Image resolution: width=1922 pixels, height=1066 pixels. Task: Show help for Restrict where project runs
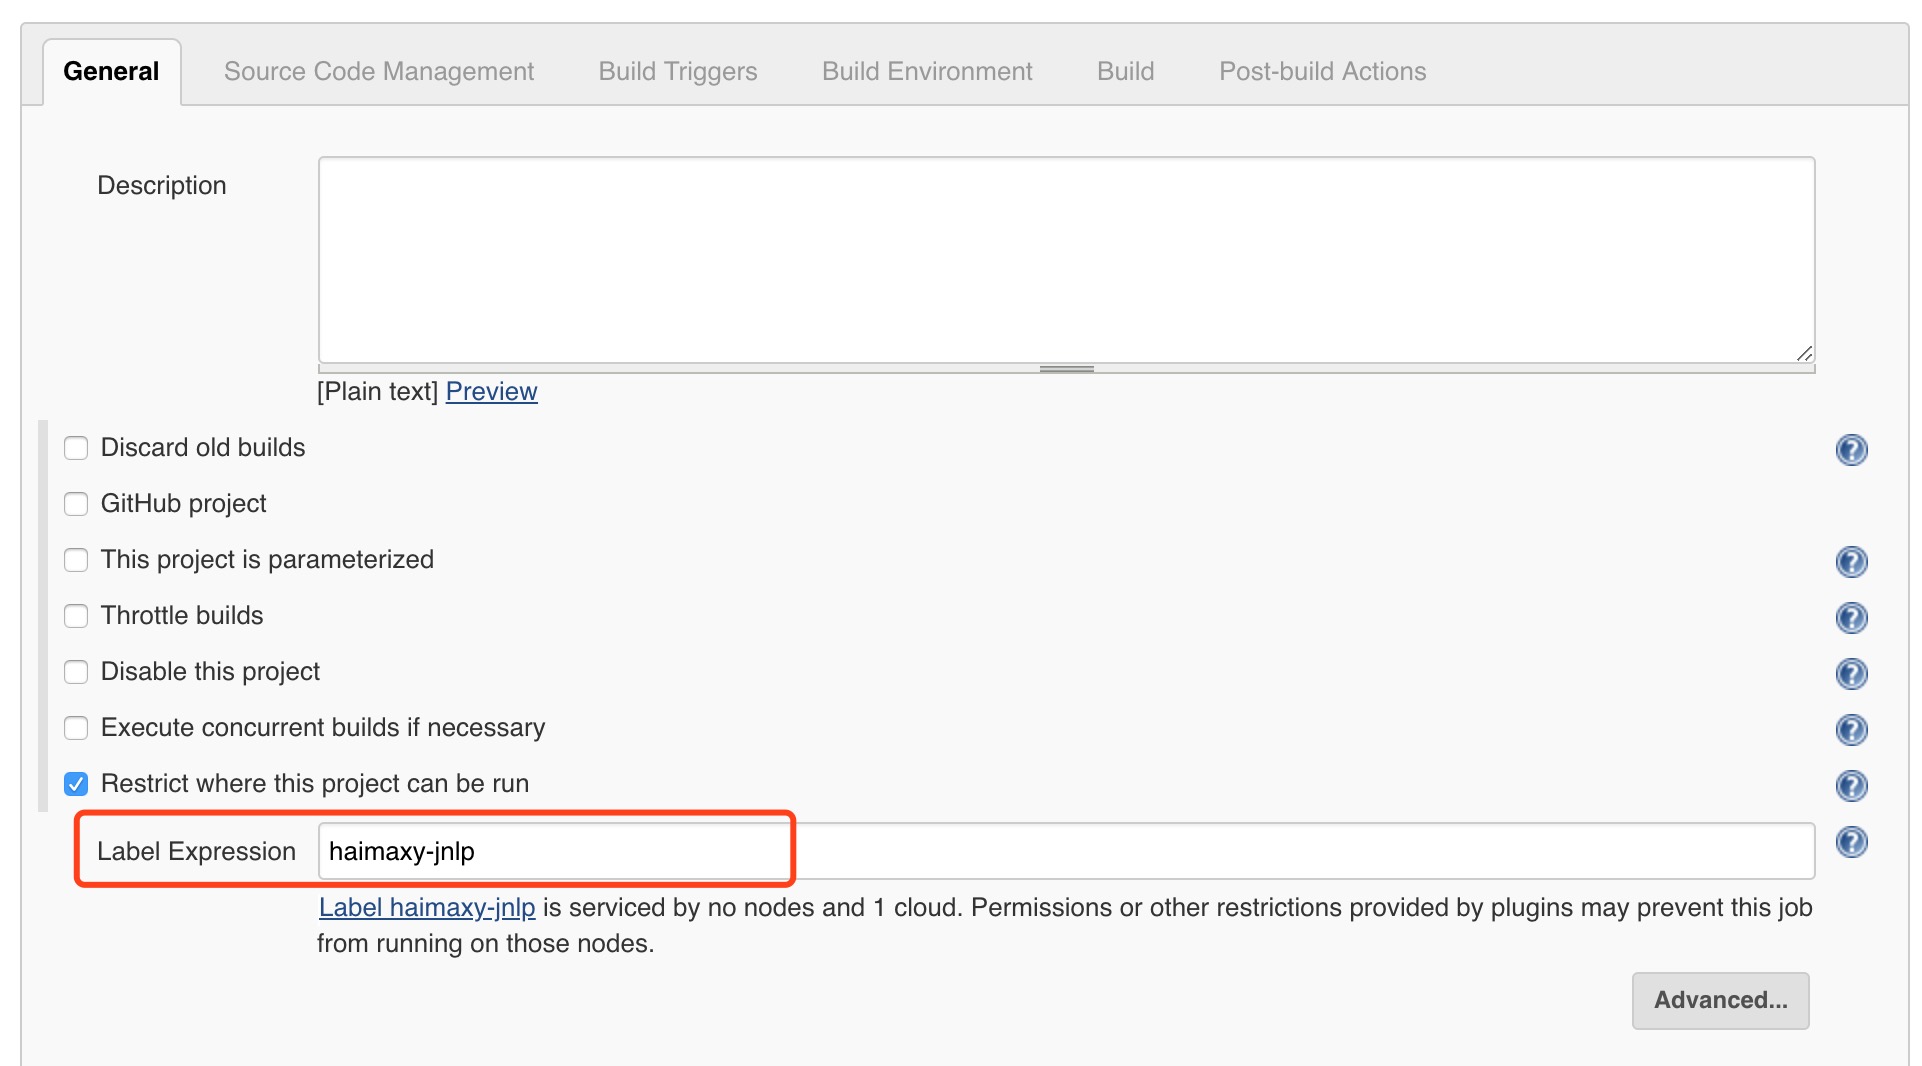[1851, 786]
